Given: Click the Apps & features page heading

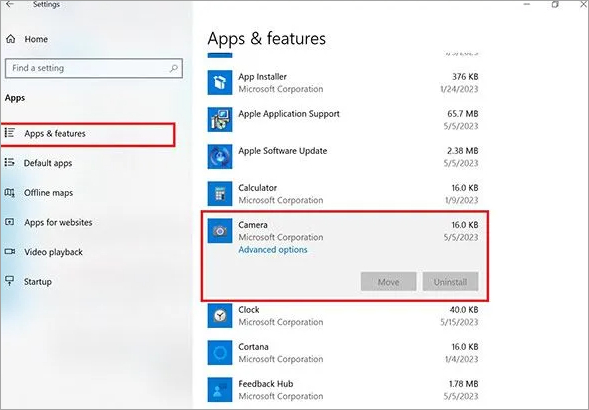Looking at the screenshot, I should pyautogui.click(x=267, y=39).
